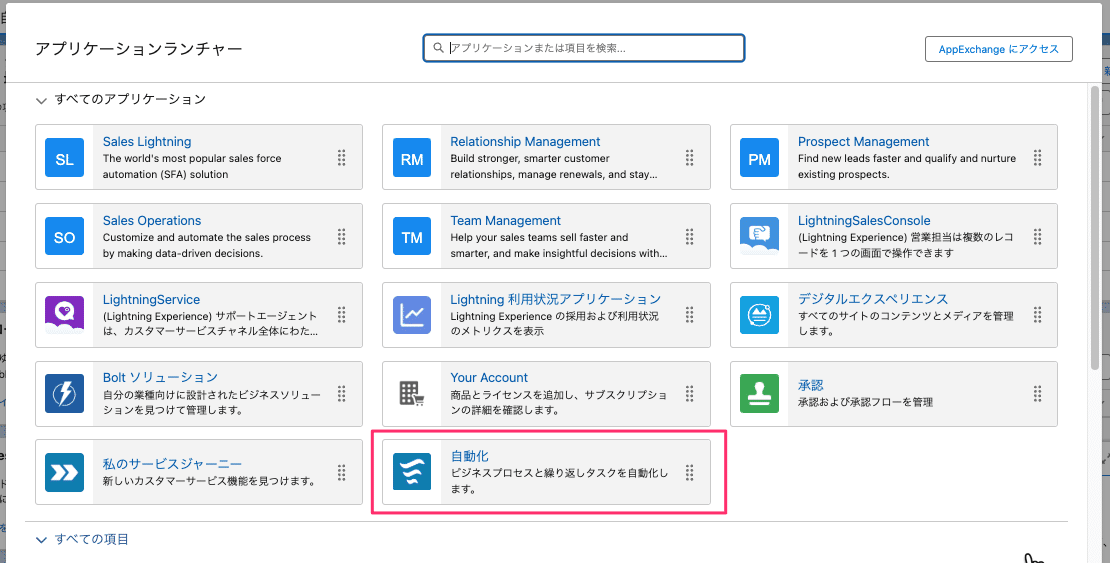Screen dimensions: 1110x563
Task: Open AppExchange にアクセス button
Action: click(998, 49)
